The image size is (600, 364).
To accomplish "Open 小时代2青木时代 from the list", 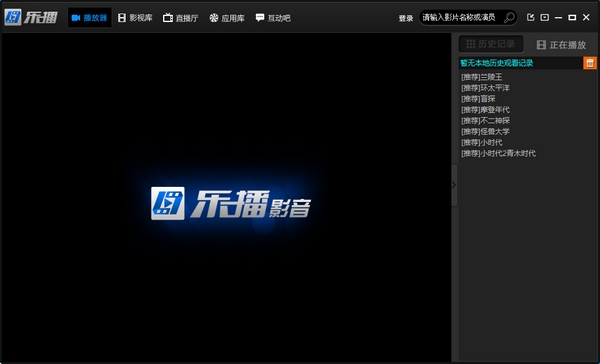I will tap(498, 153).
